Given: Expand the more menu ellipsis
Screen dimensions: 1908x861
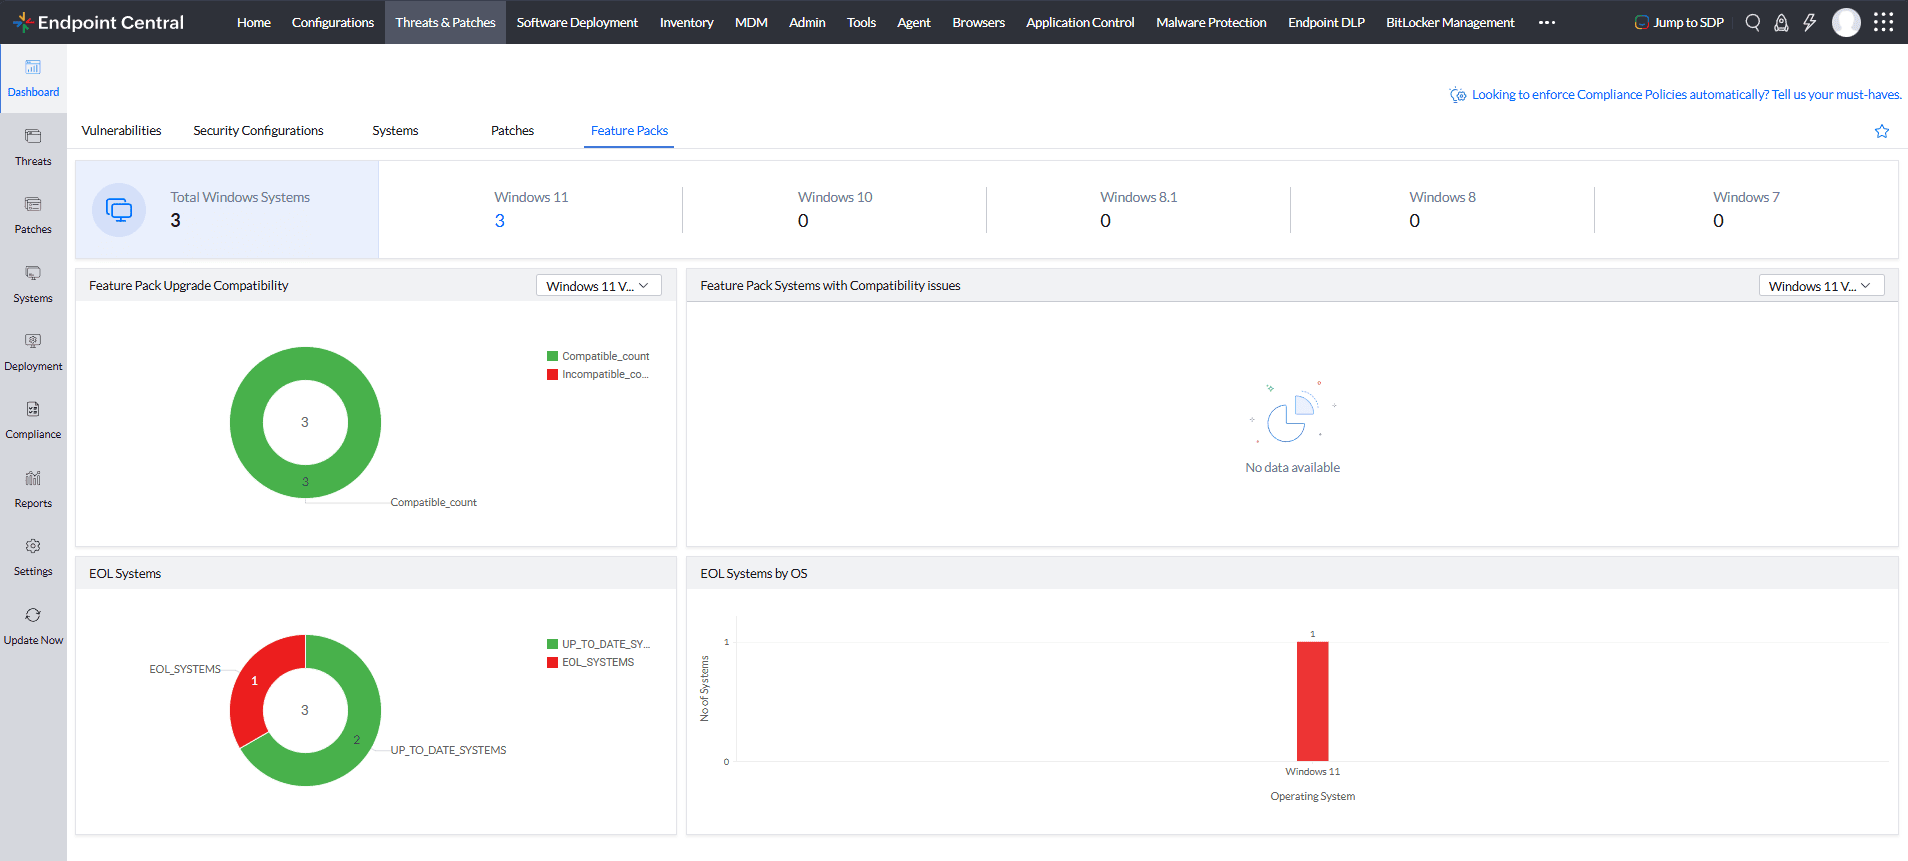Looking at the screenshot, I should tap(1547, 22).
